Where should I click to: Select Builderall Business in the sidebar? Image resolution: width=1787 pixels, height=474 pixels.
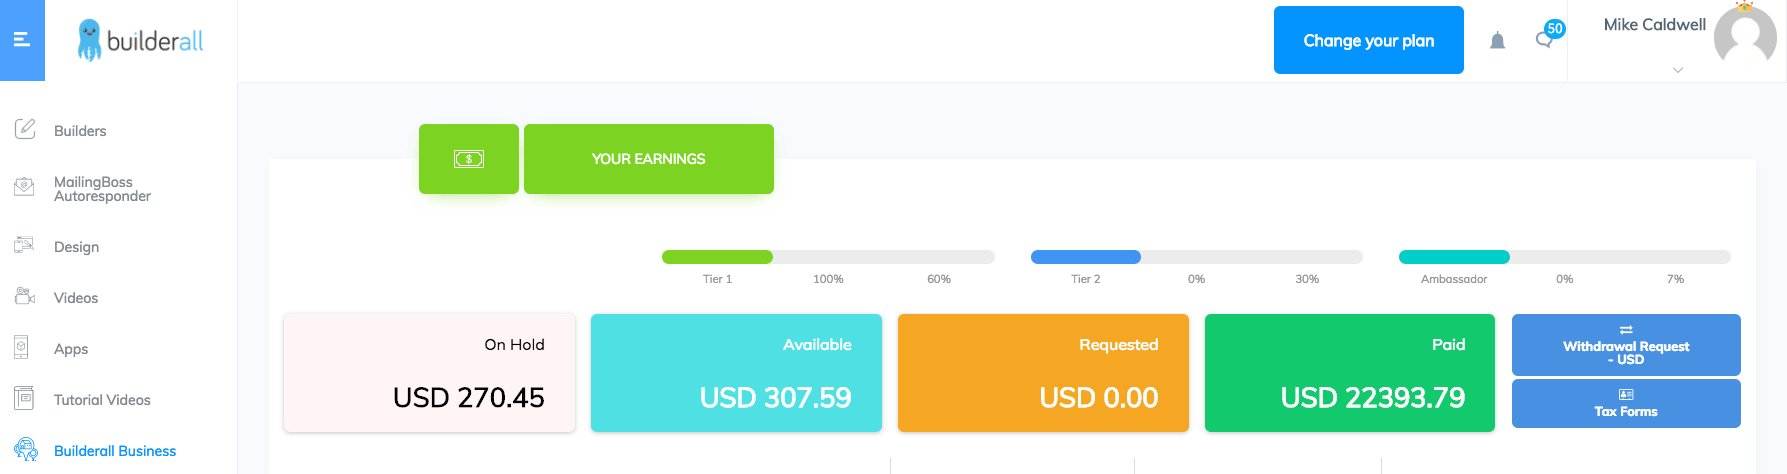[x=115, y=451]
